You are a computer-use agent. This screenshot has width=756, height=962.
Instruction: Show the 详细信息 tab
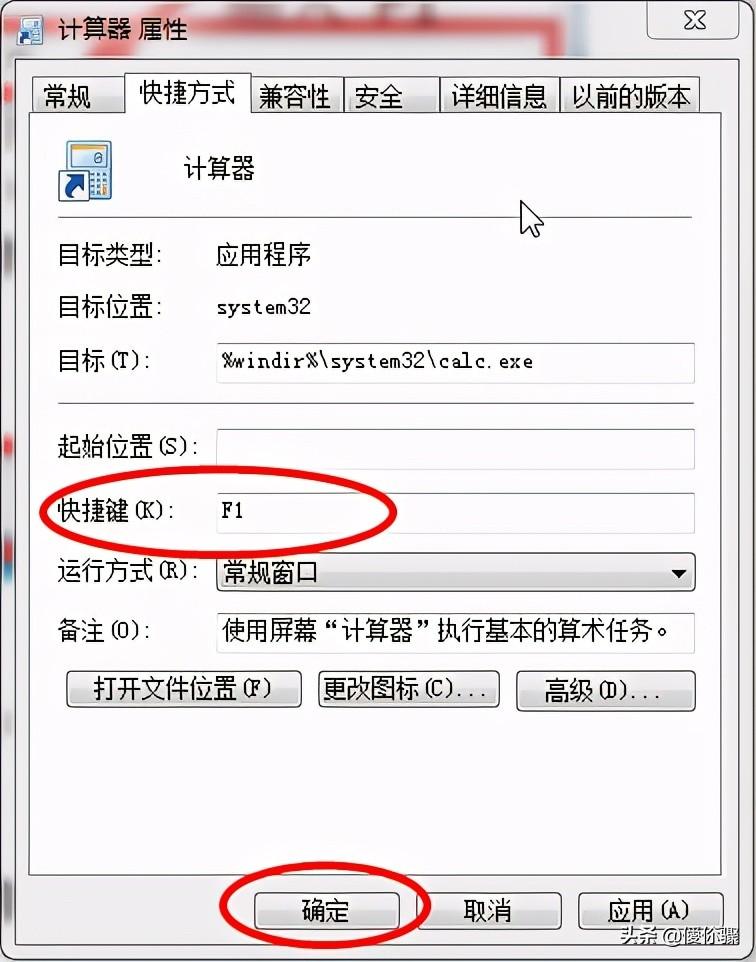500,96
